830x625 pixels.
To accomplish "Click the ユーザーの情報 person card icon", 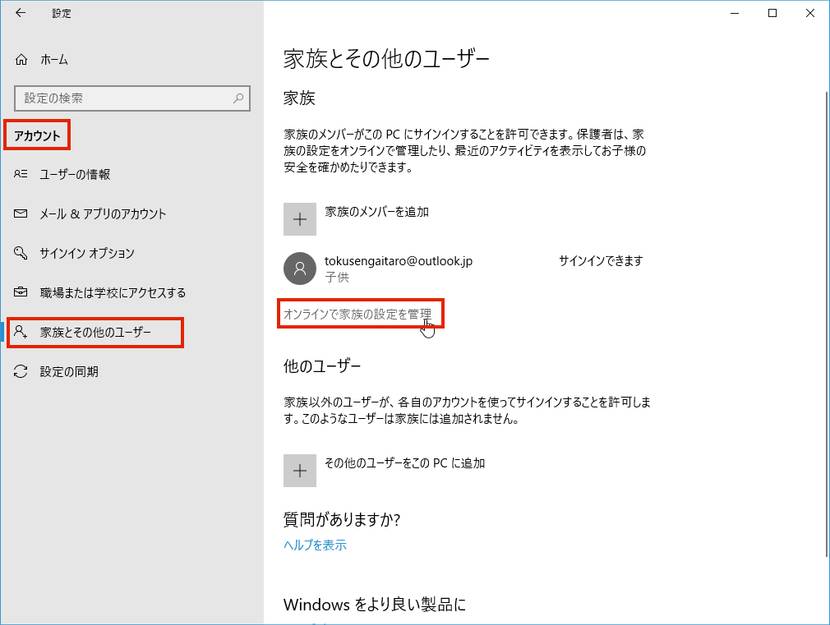I will (x=21, y=174).
